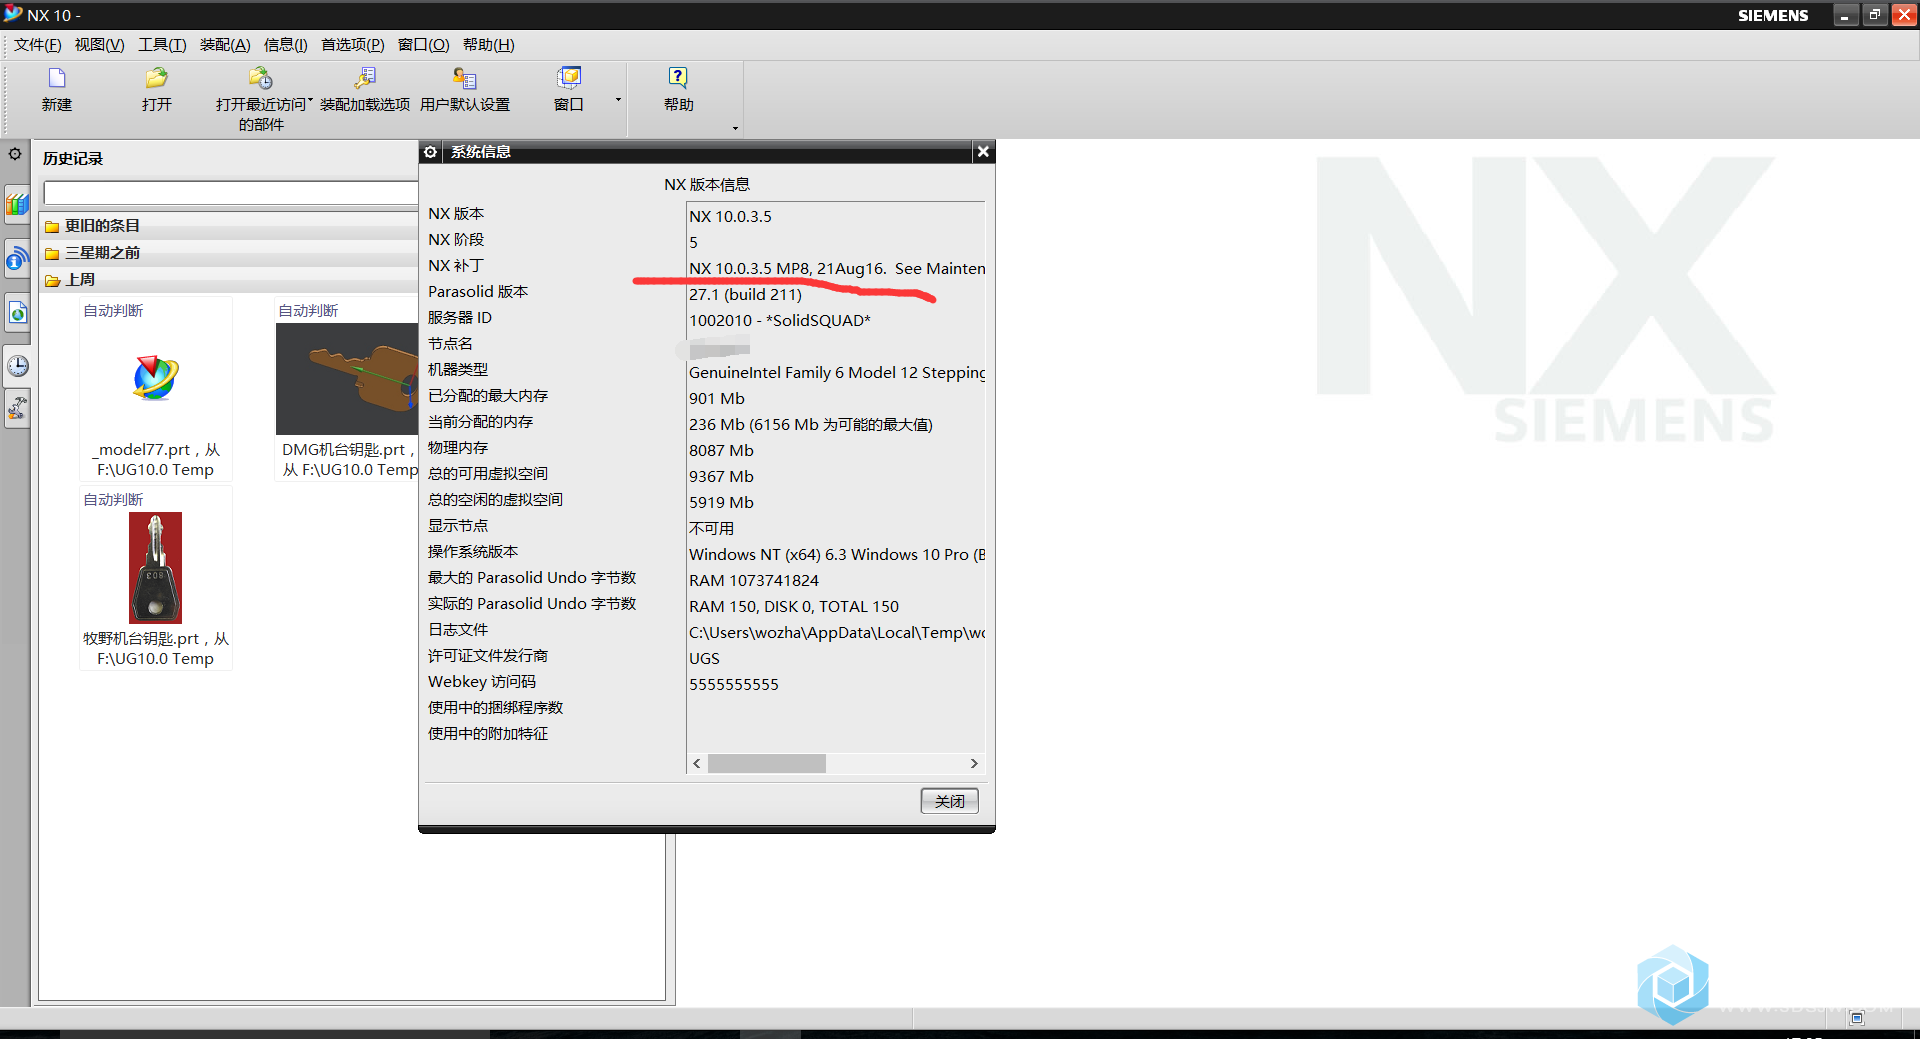Open 用户默认设置 customer defaults icon

click(x=465, y=78)
